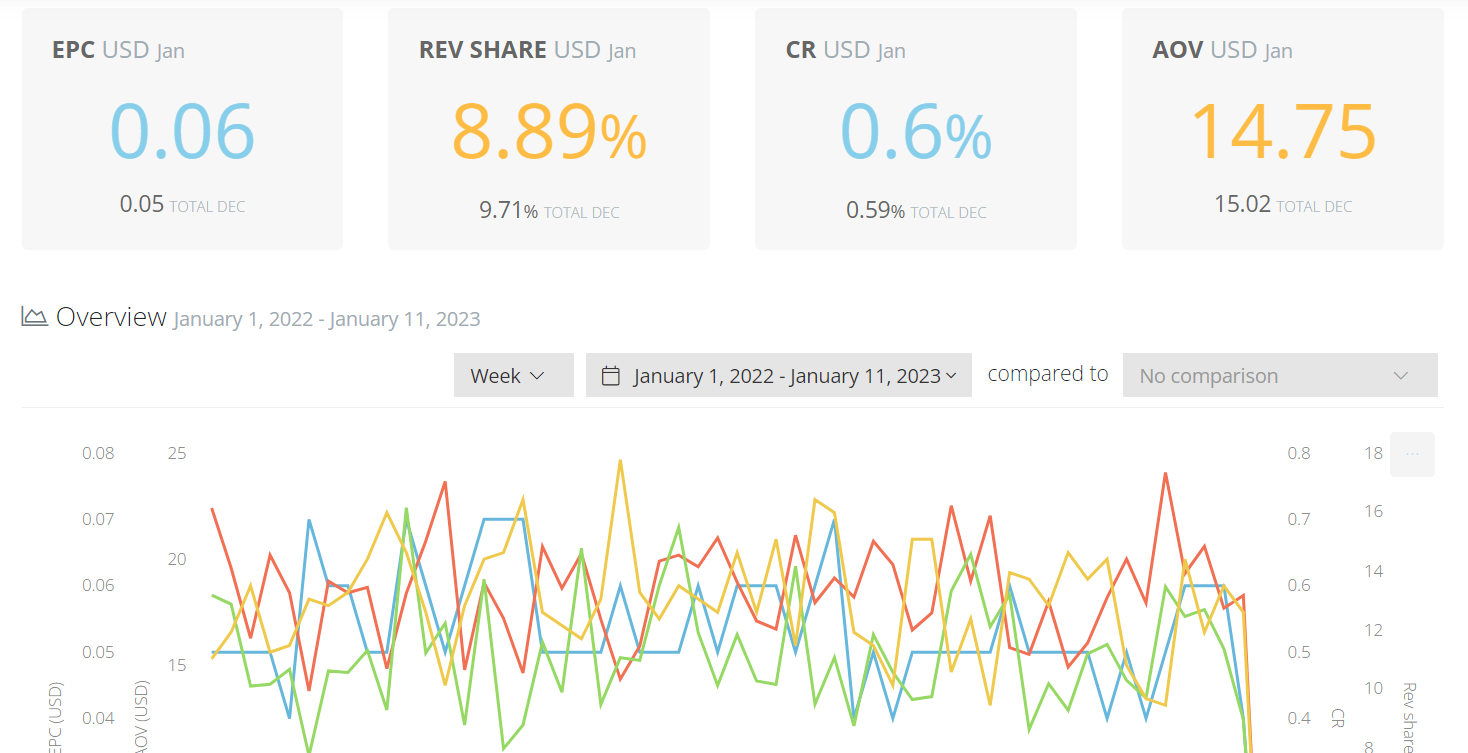The image size is (1468, 753).
Task: Click the CR USD Jan card title
Action: 845,50
